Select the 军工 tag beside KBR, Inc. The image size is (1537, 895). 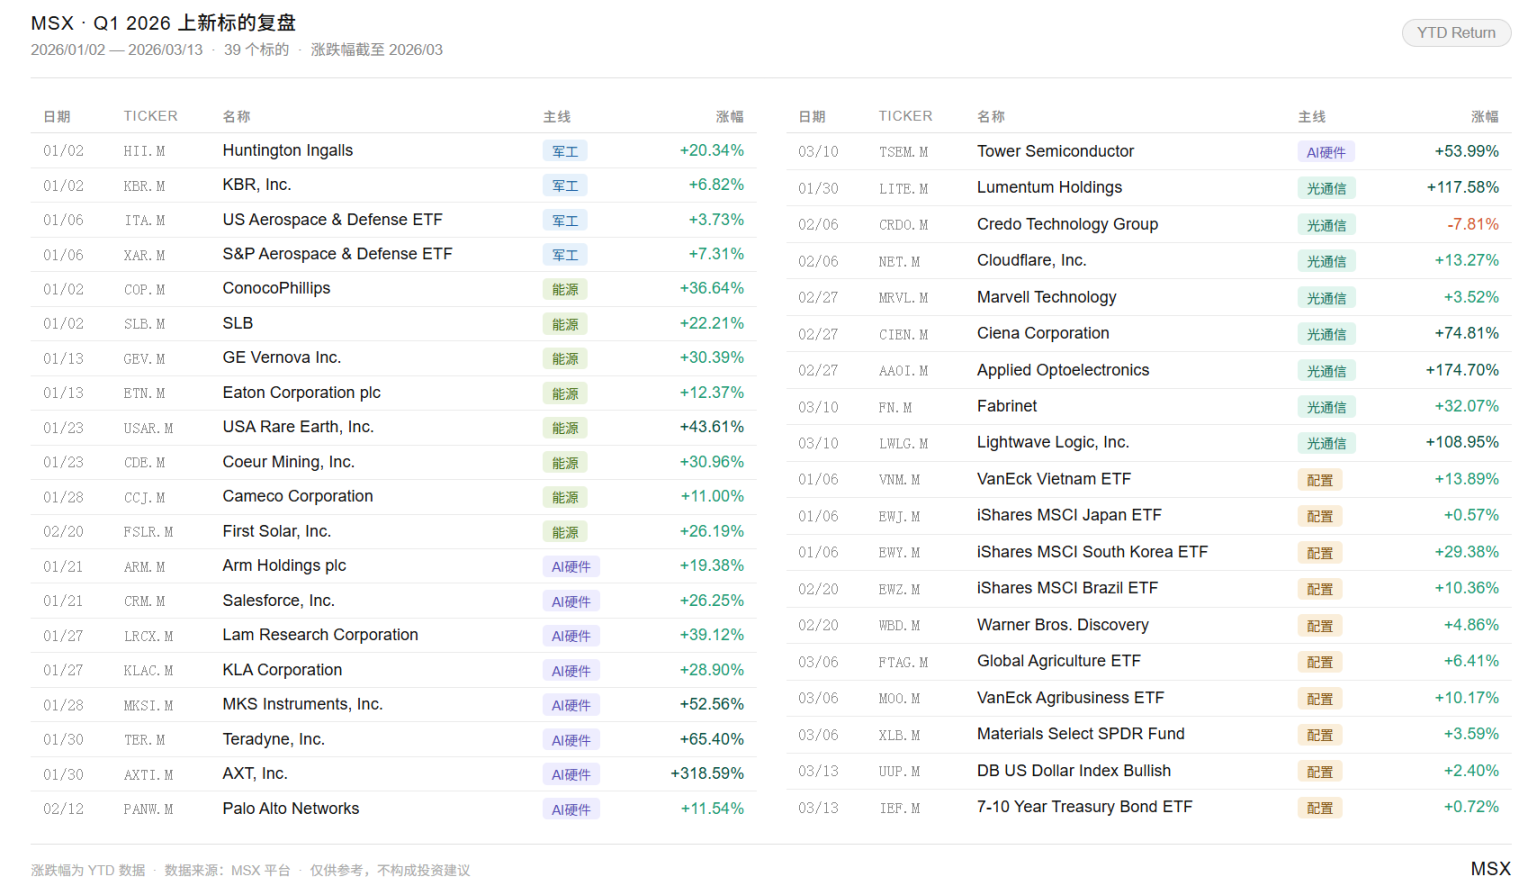(x=565, y=186)
